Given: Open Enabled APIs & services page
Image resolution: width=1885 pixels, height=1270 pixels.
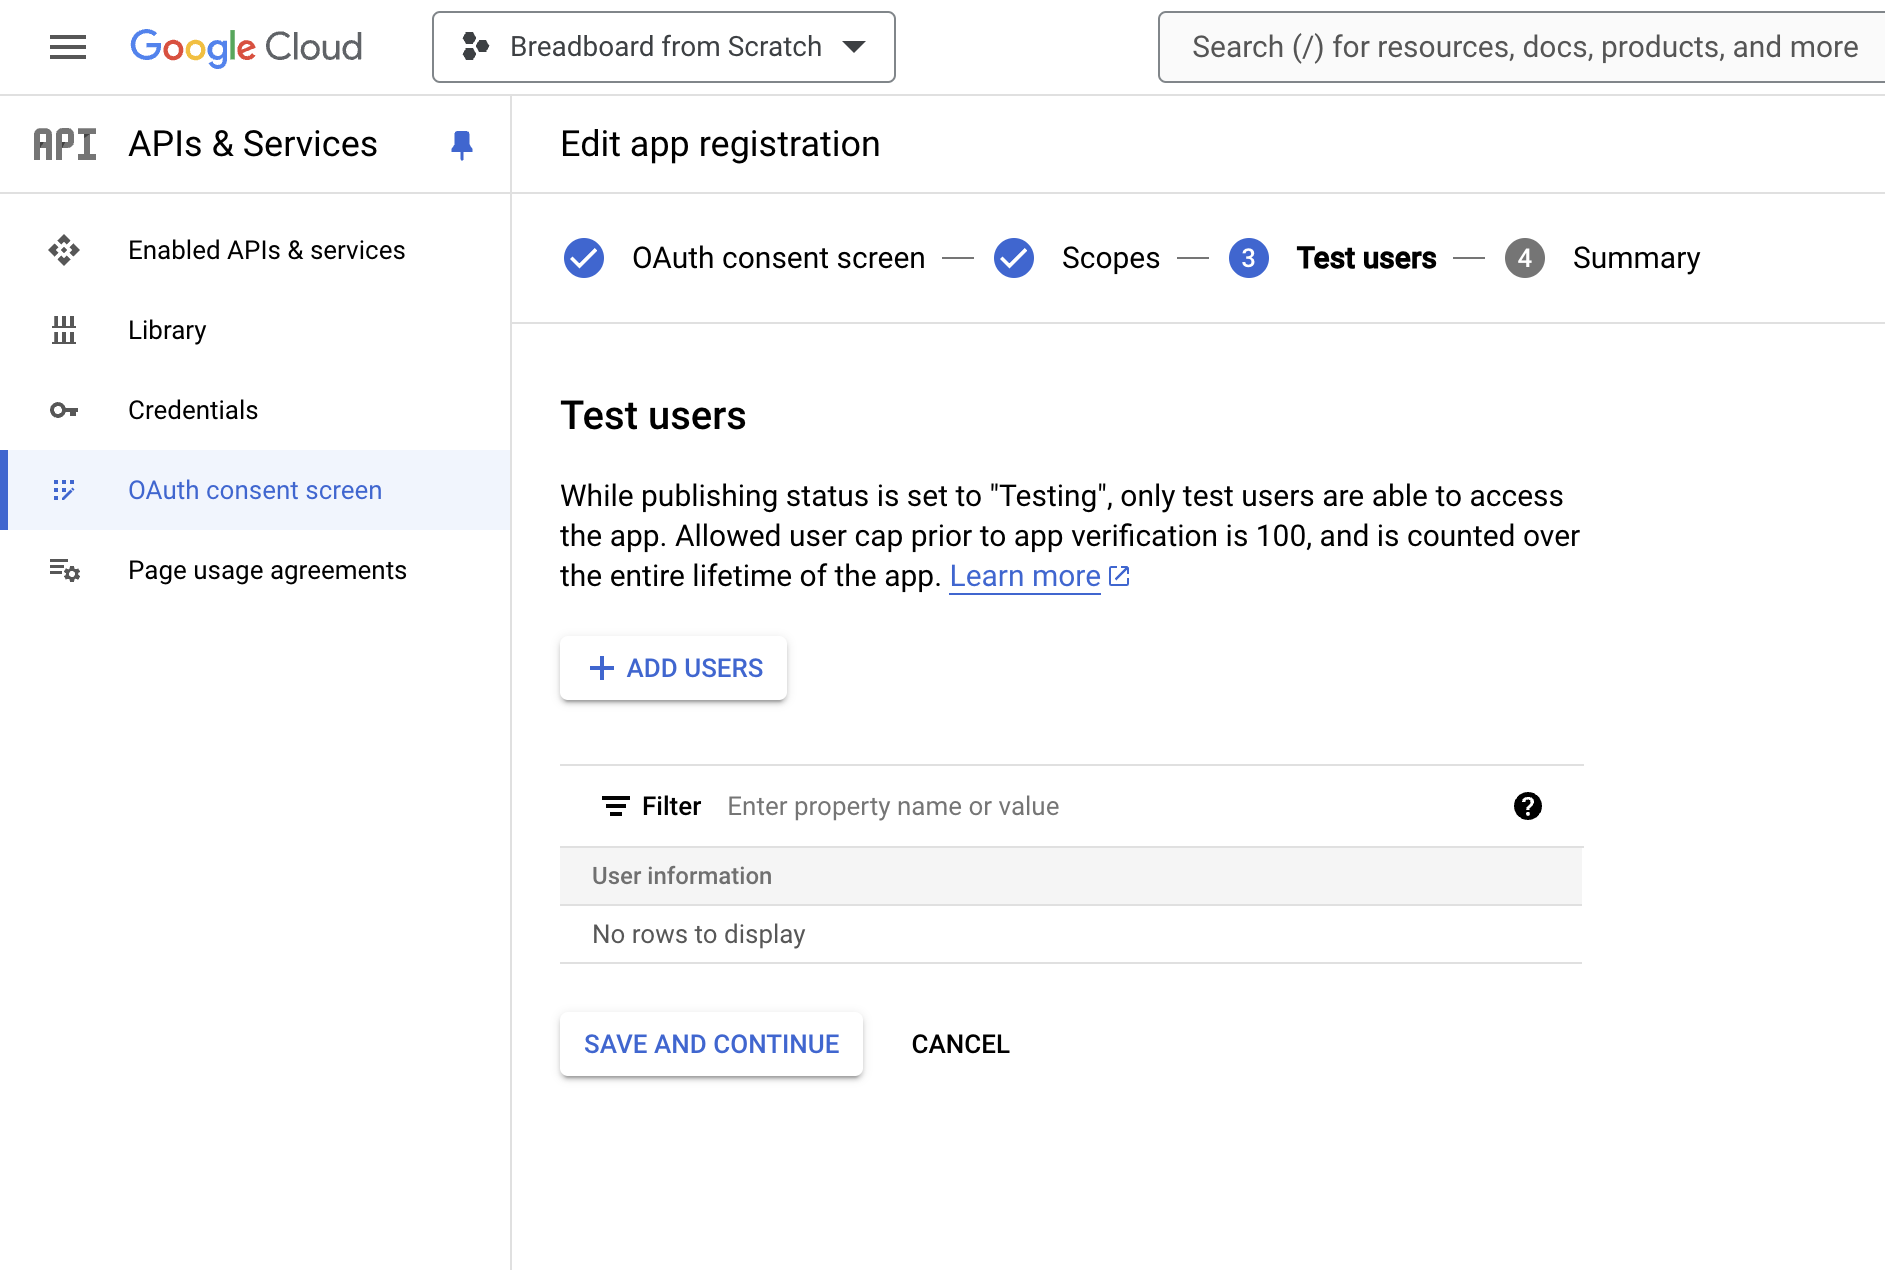Looking at the screenshot, I should [x=266, y=250].
